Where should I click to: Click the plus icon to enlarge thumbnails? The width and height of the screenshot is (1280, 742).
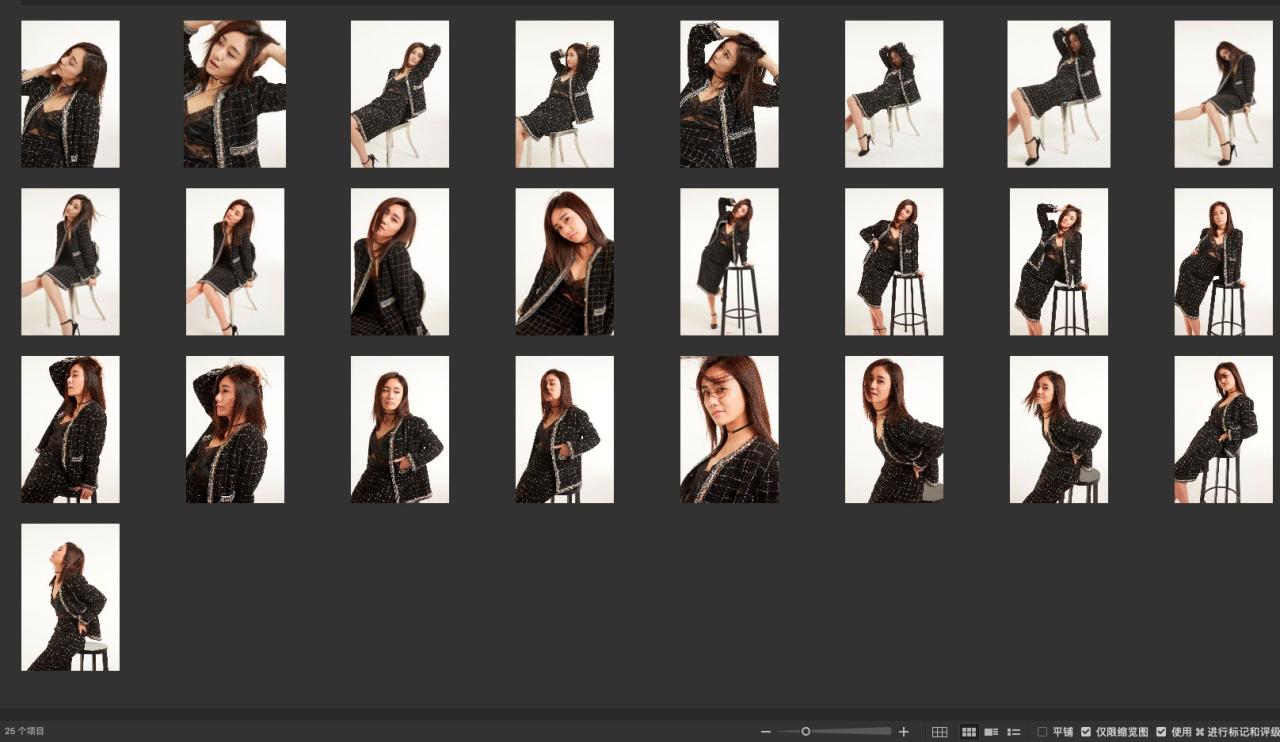(x=904, y=732)
